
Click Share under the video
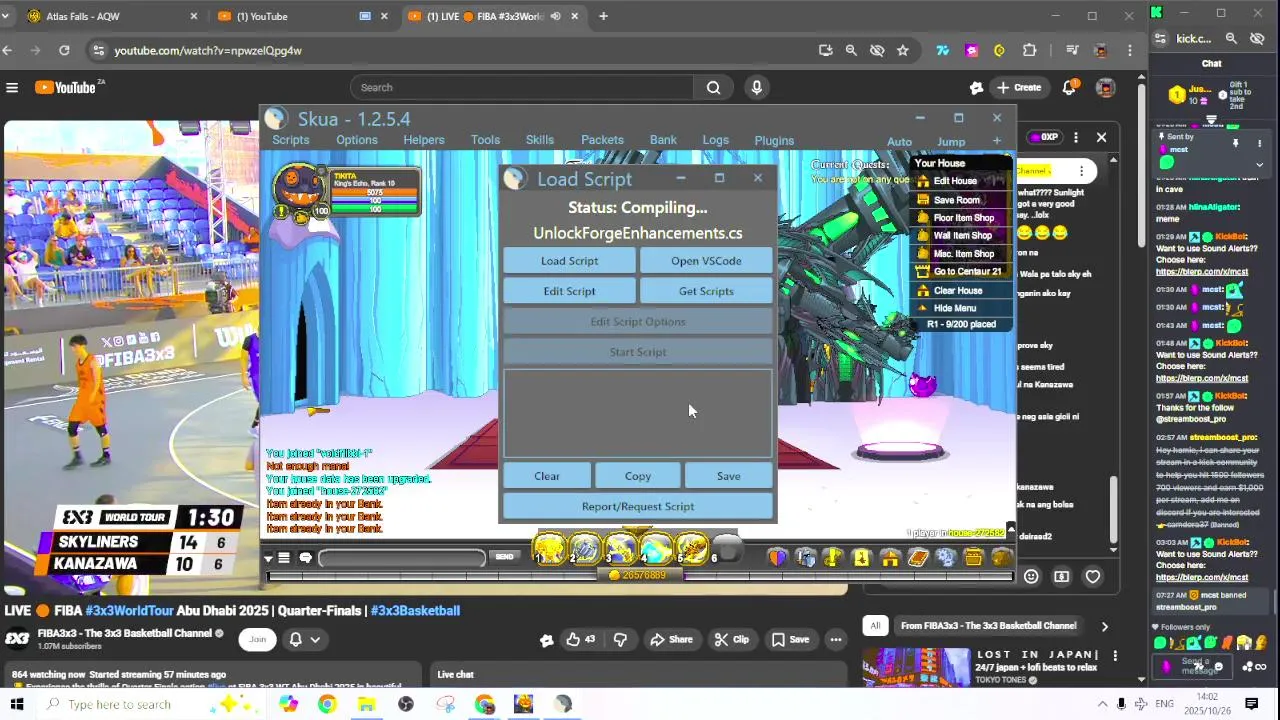(x=671, y=639)
